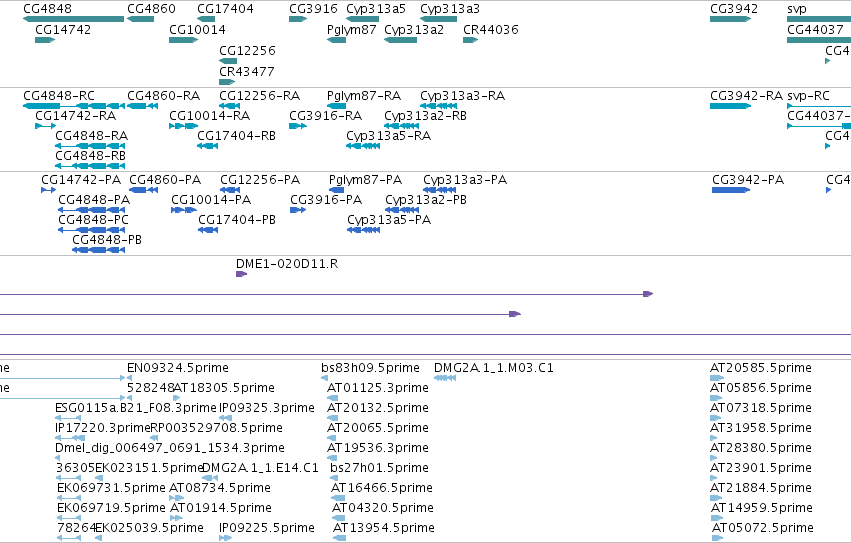Select EST AT16466.5prime
The height and width of the screenshot is (543, 851).
point(382,488)
